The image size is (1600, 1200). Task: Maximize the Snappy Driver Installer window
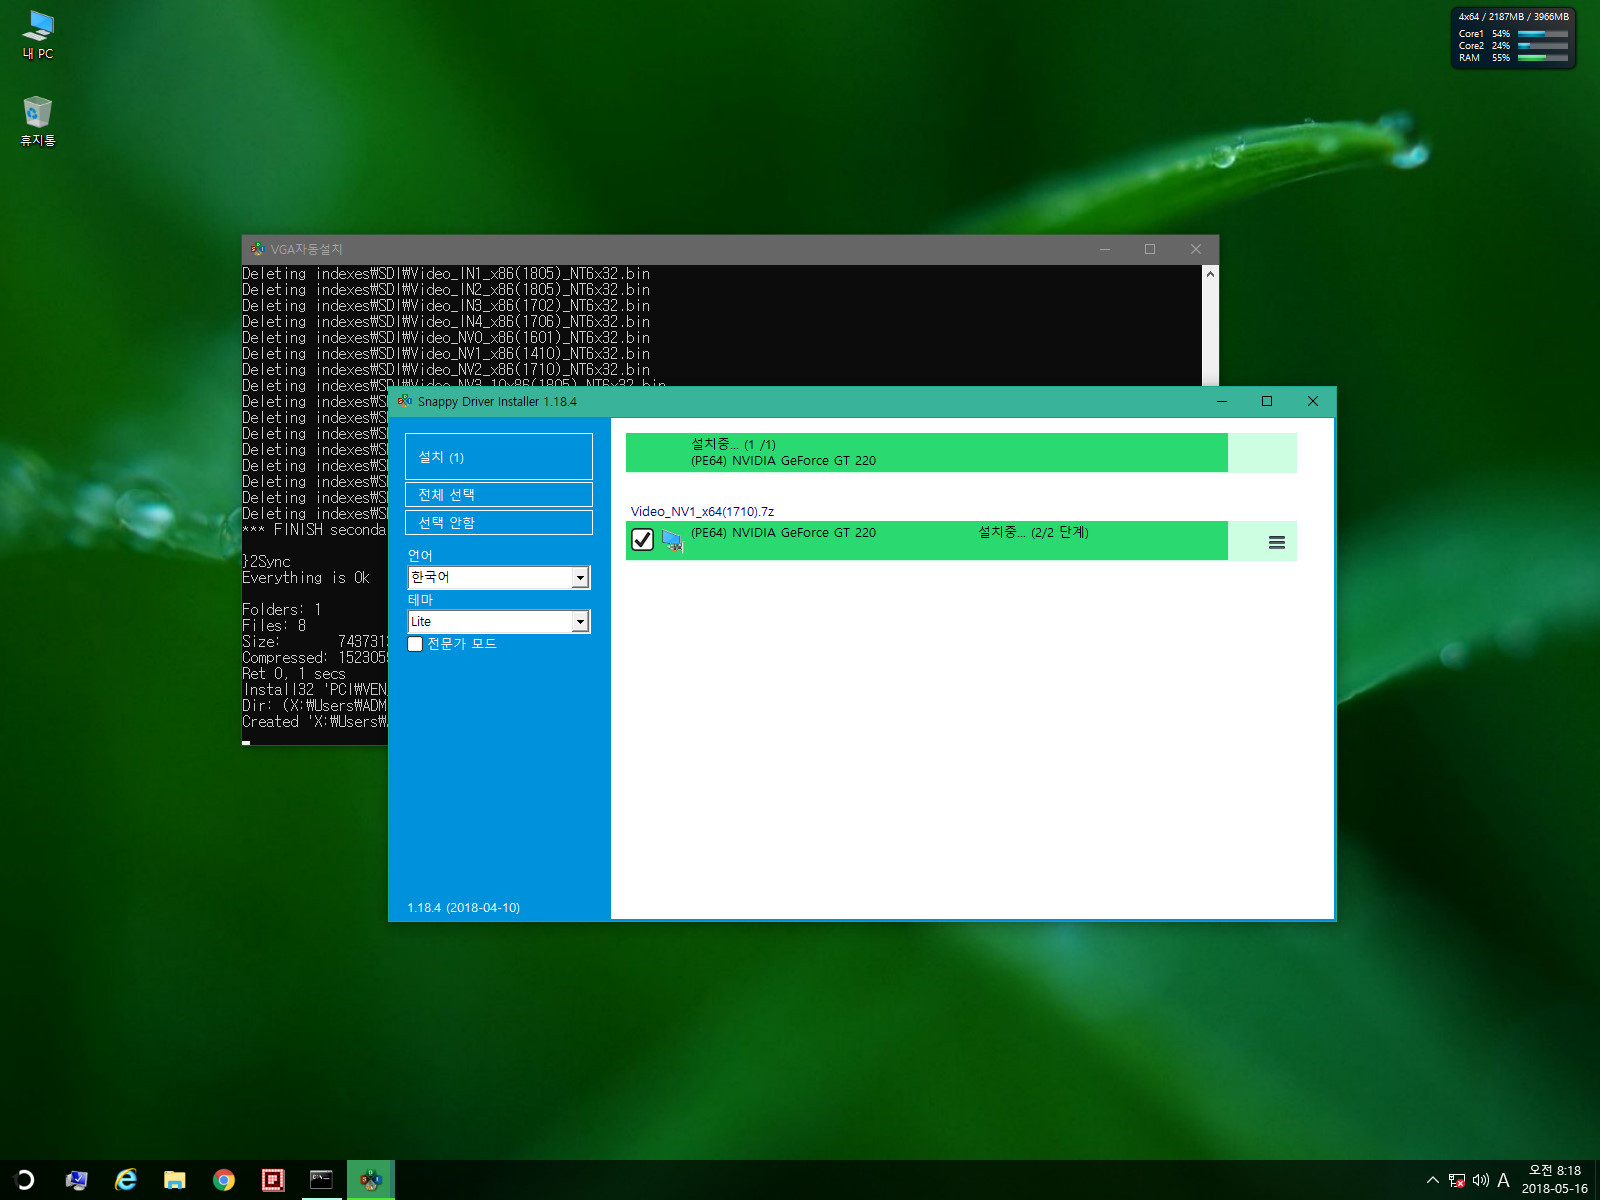1267,401
